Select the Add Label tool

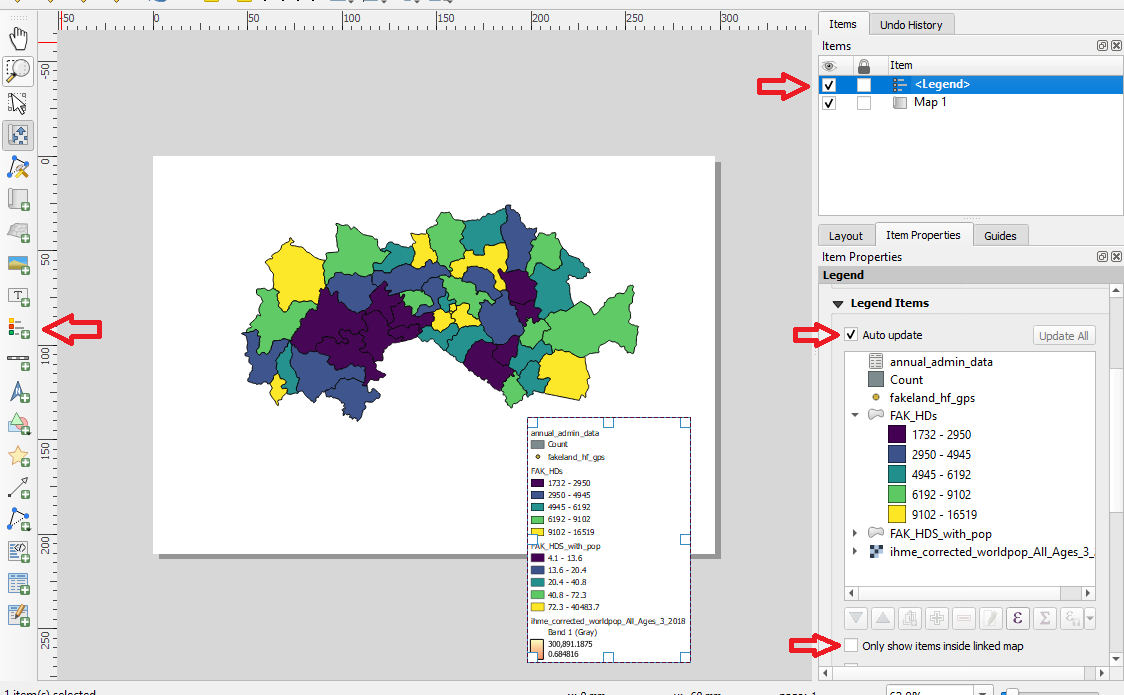tap(18, 296)
